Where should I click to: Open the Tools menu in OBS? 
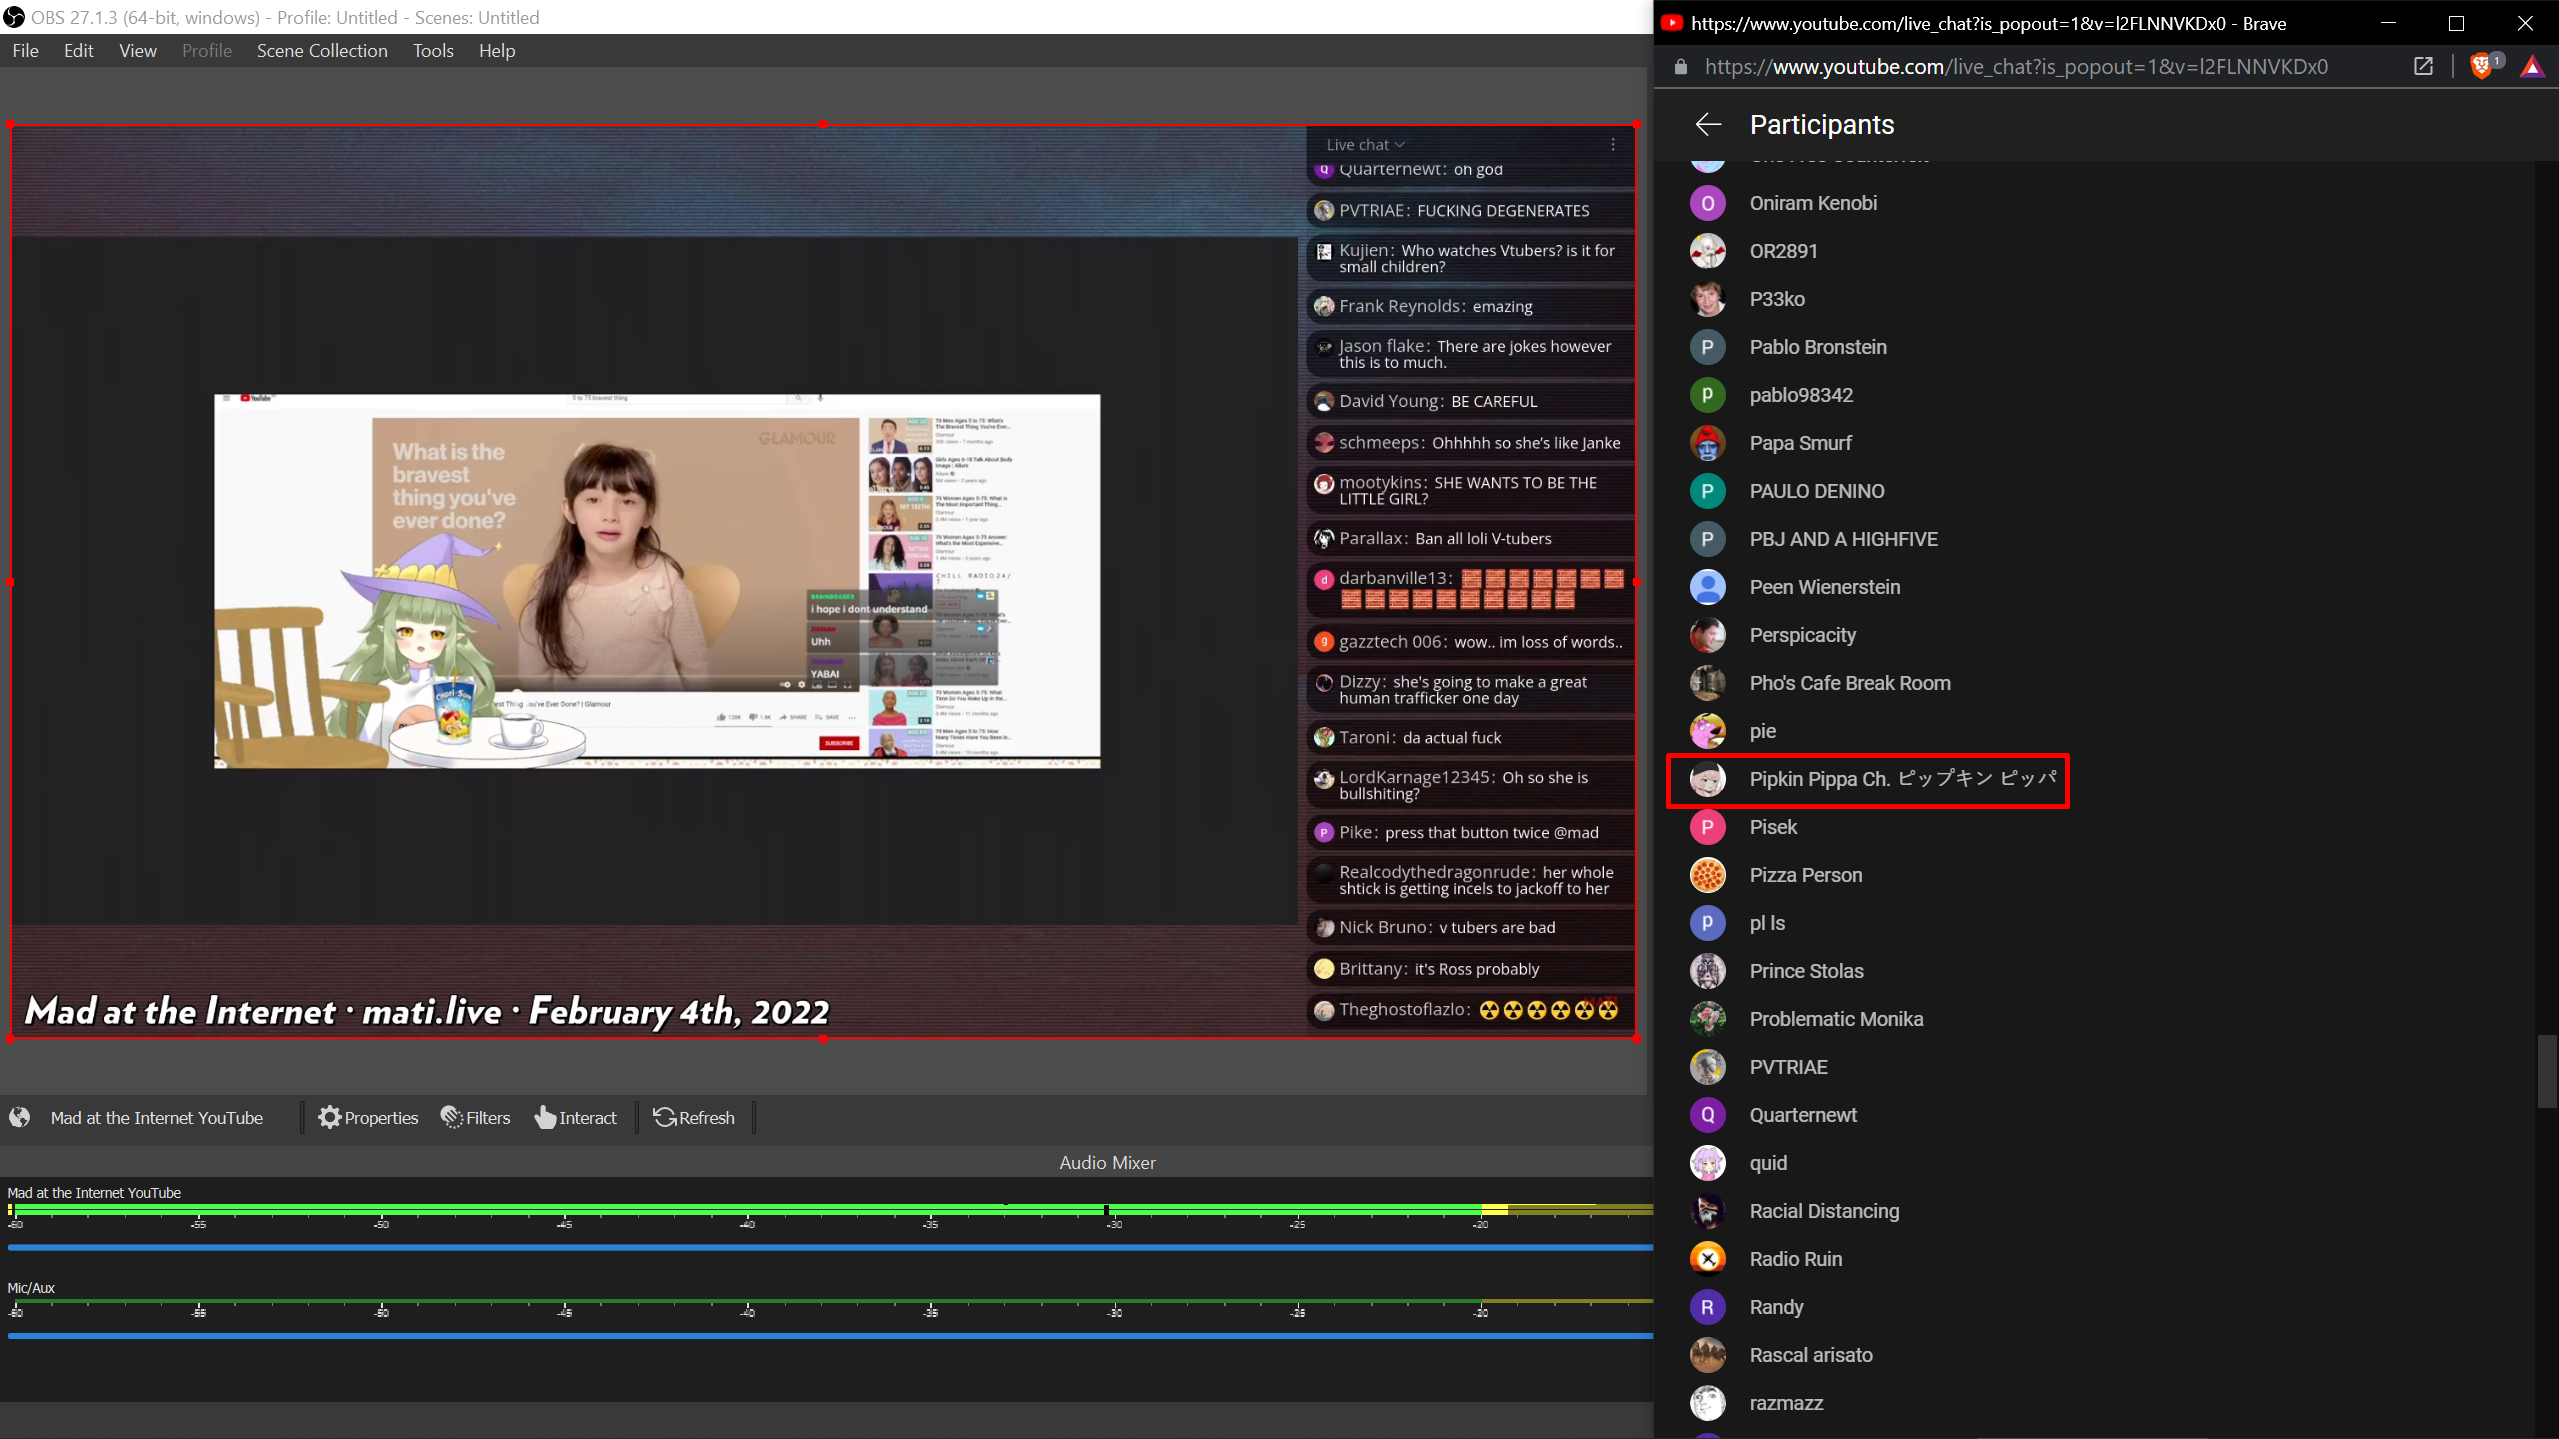[x=433, y=51]
